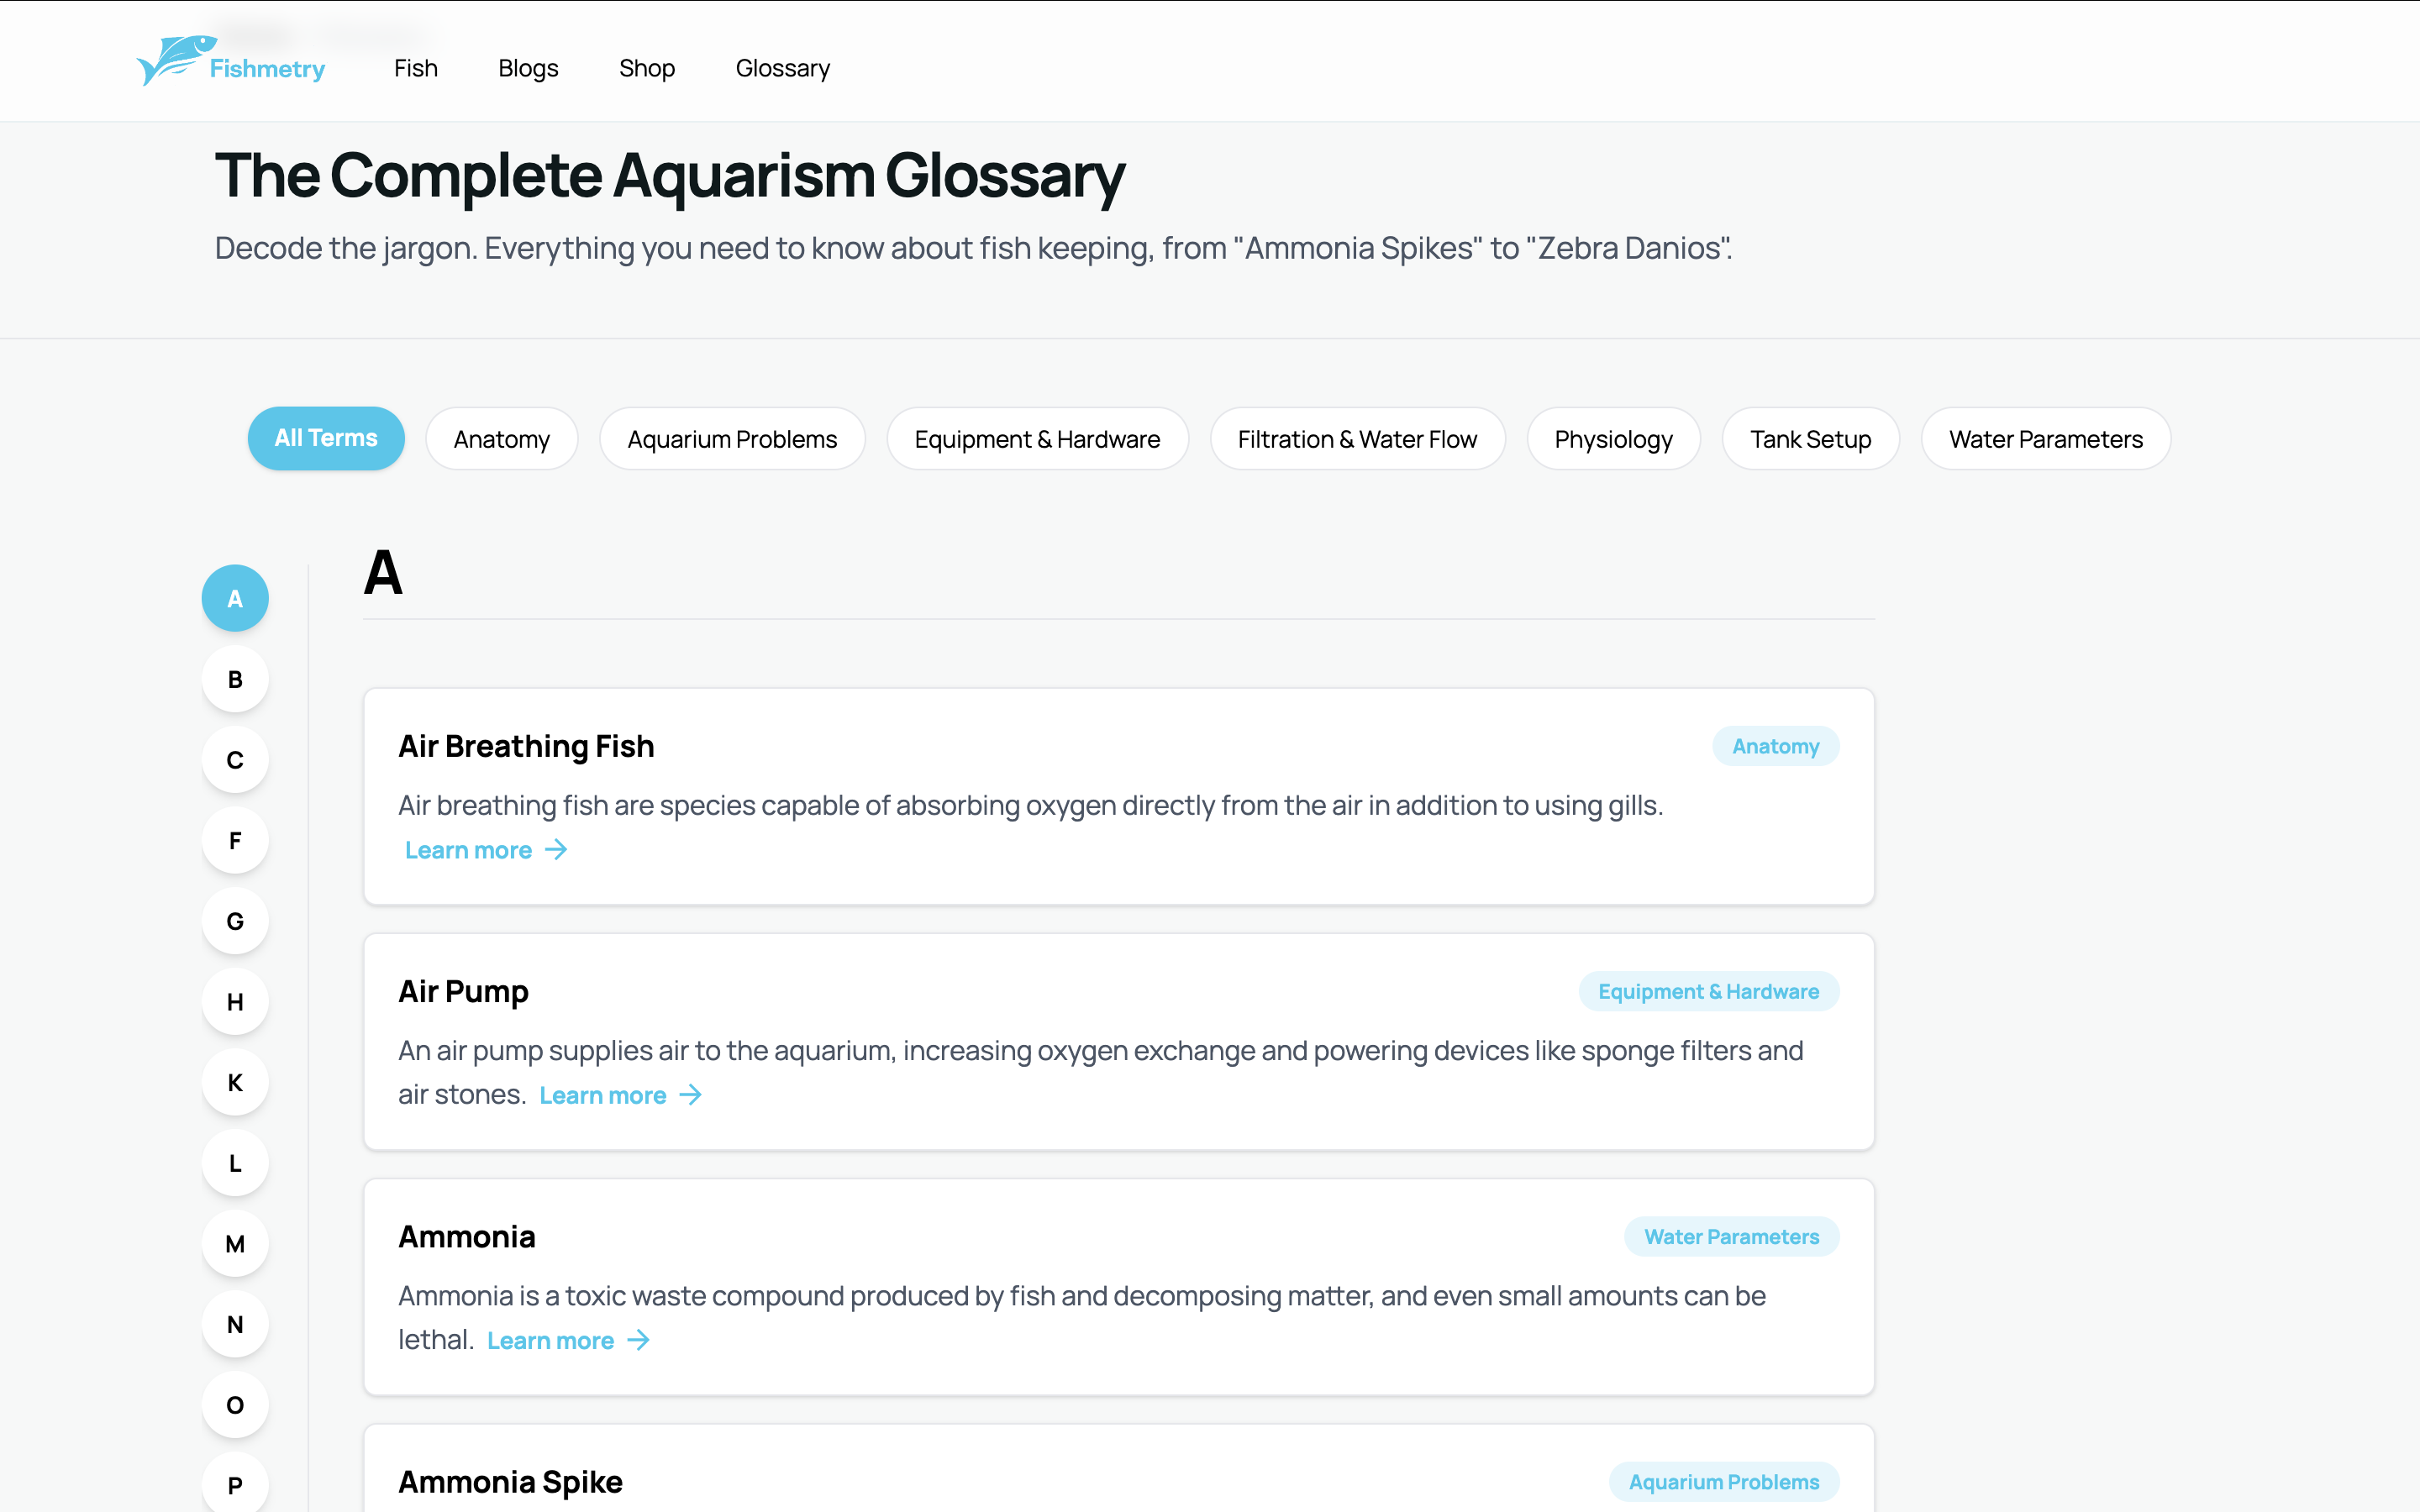The width and height of the screenshot is (2420, 1512).
Task: Select the All Terms filter button
Action: (x=326, y=438)
